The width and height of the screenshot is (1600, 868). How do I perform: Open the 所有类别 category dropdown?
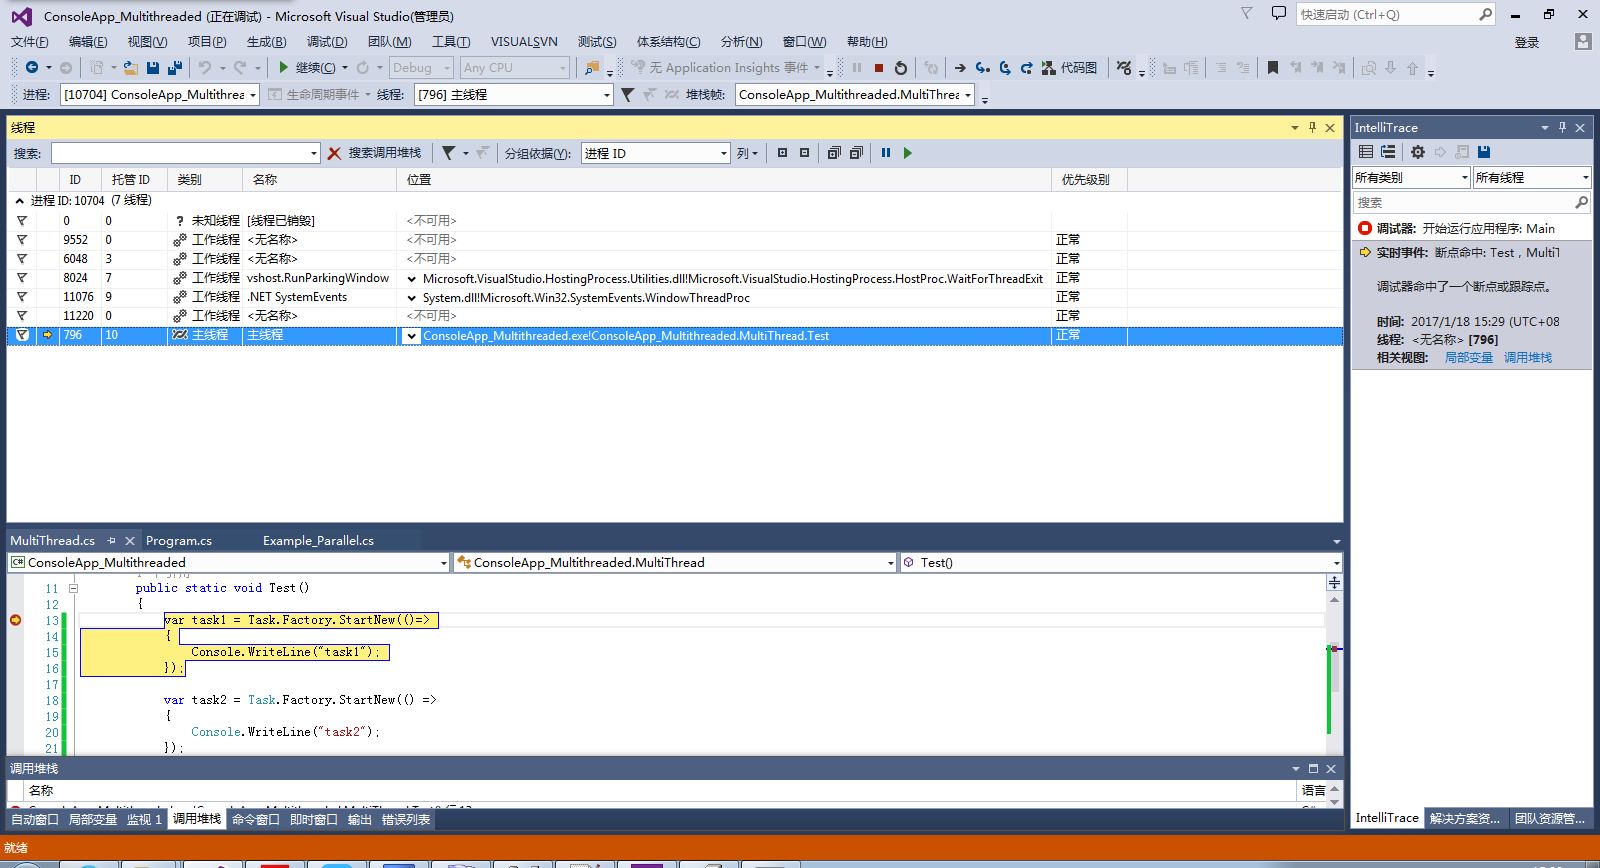[x=1411, y=177]
